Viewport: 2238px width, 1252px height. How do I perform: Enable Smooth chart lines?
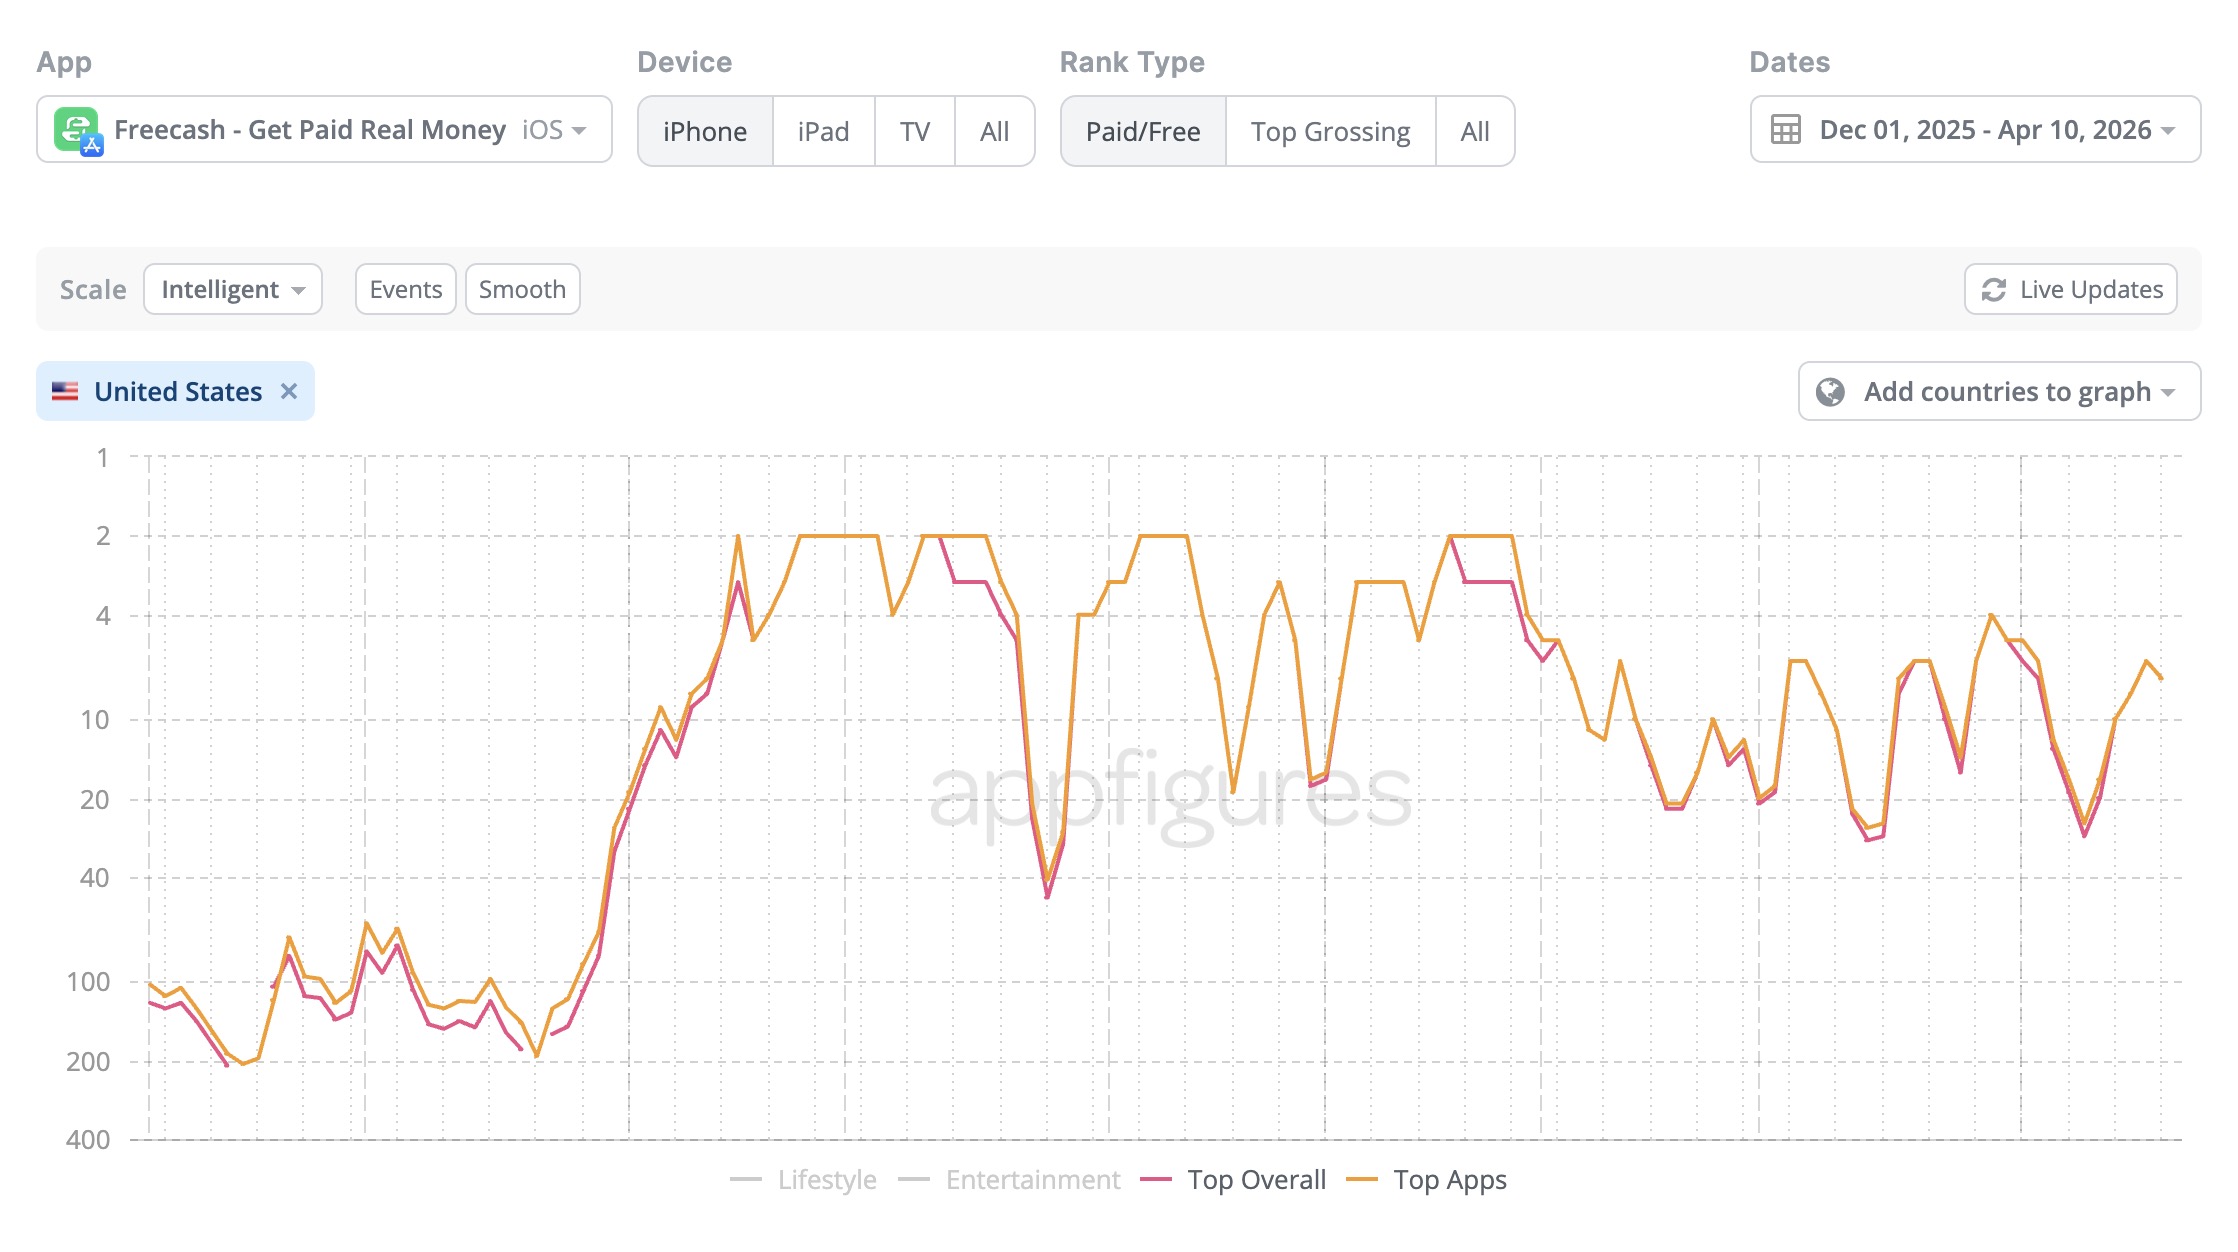pos(522,290)
